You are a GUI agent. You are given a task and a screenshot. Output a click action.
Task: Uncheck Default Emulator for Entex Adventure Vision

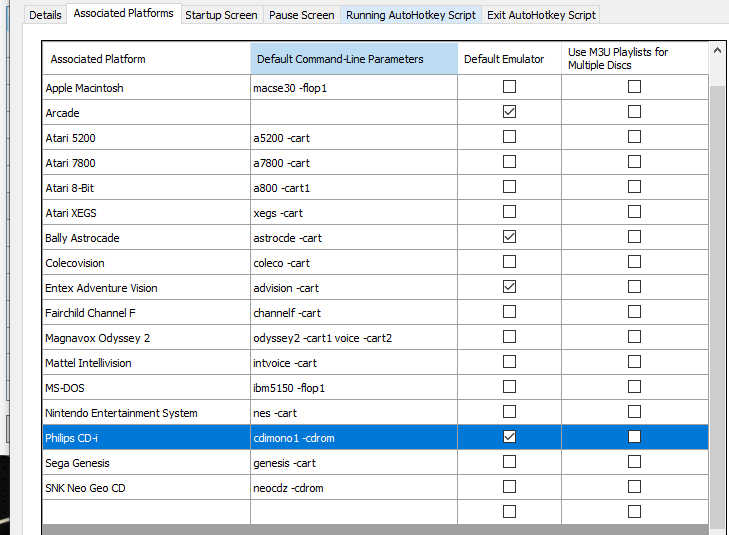(510, 287)
